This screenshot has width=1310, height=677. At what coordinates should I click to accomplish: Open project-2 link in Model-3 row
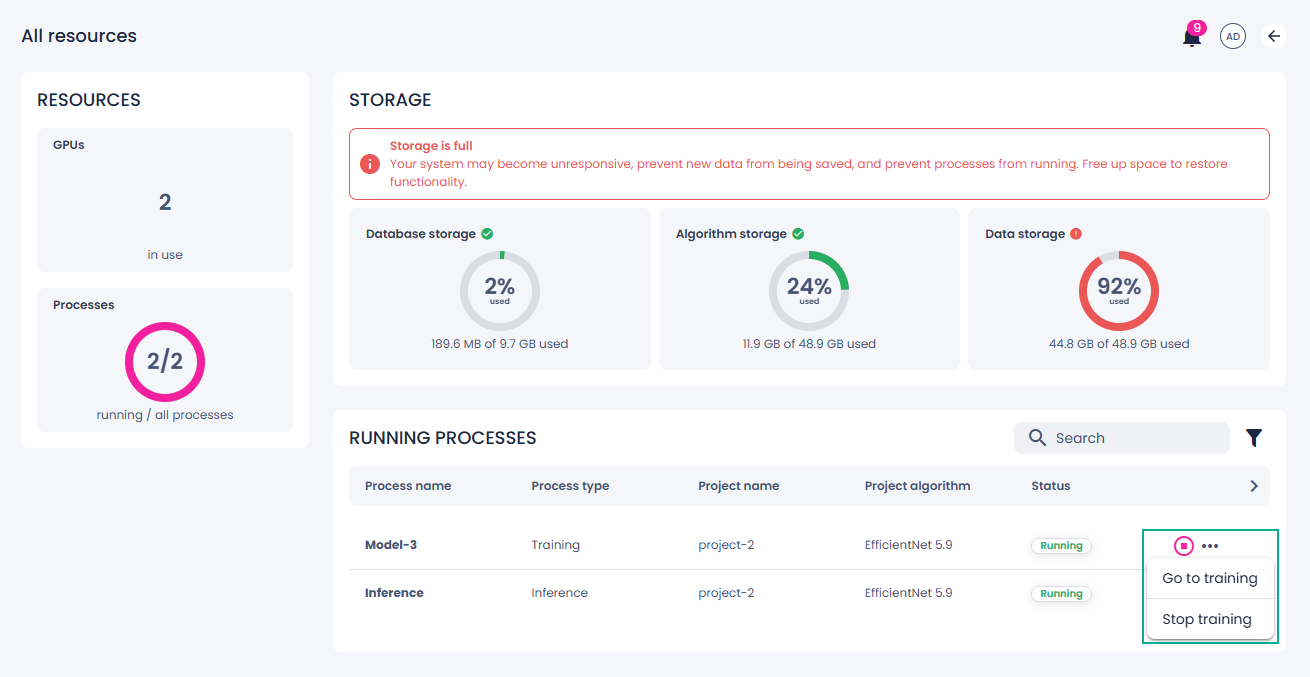click(726, 545)
